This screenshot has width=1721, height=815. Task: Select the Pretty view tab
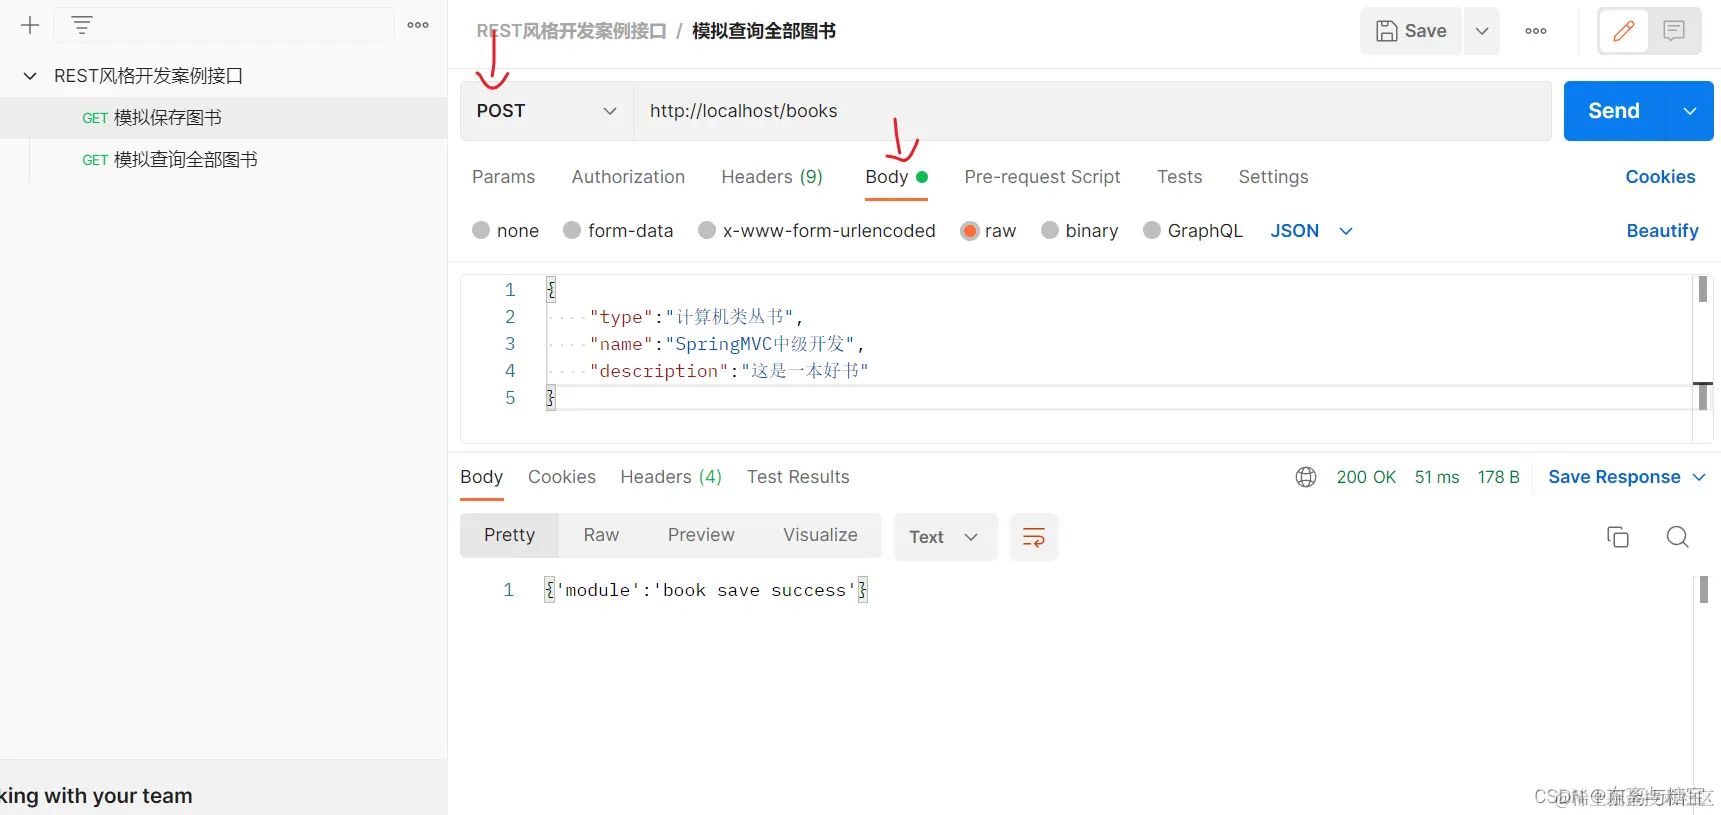coord(509,535)
